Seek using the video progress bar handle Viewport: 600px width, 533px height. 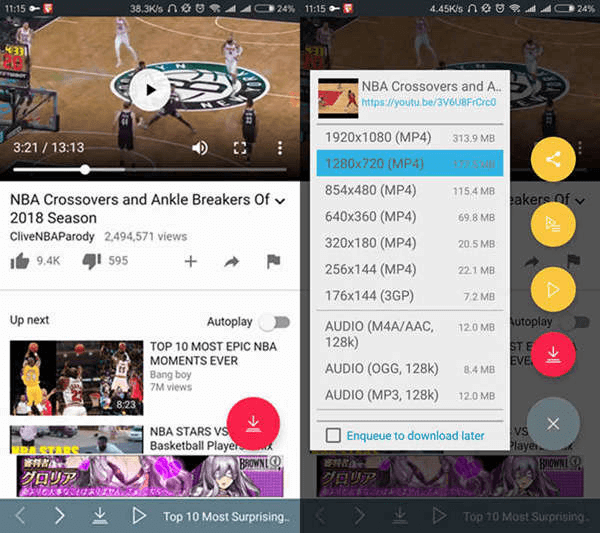point(85,170)
